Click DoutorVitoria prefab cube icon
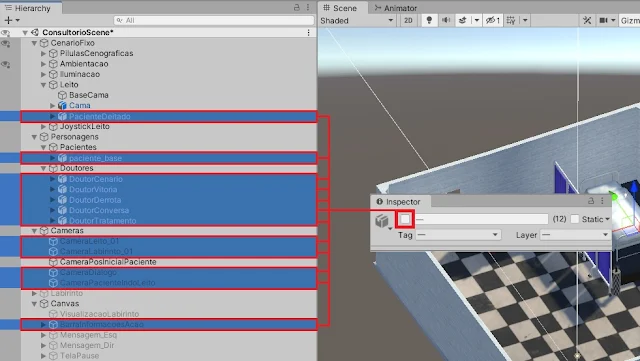The height and width of the screenshot is (361, 640). 62,189
